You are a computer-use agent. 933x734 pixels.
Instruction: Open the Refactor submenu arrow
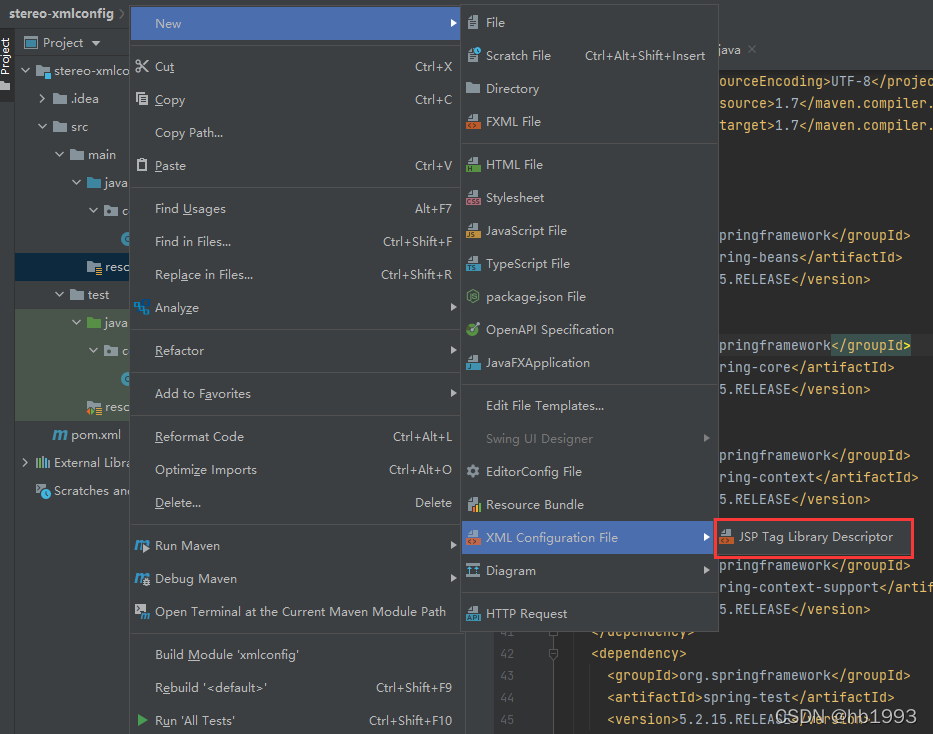(x=453, y=350)
